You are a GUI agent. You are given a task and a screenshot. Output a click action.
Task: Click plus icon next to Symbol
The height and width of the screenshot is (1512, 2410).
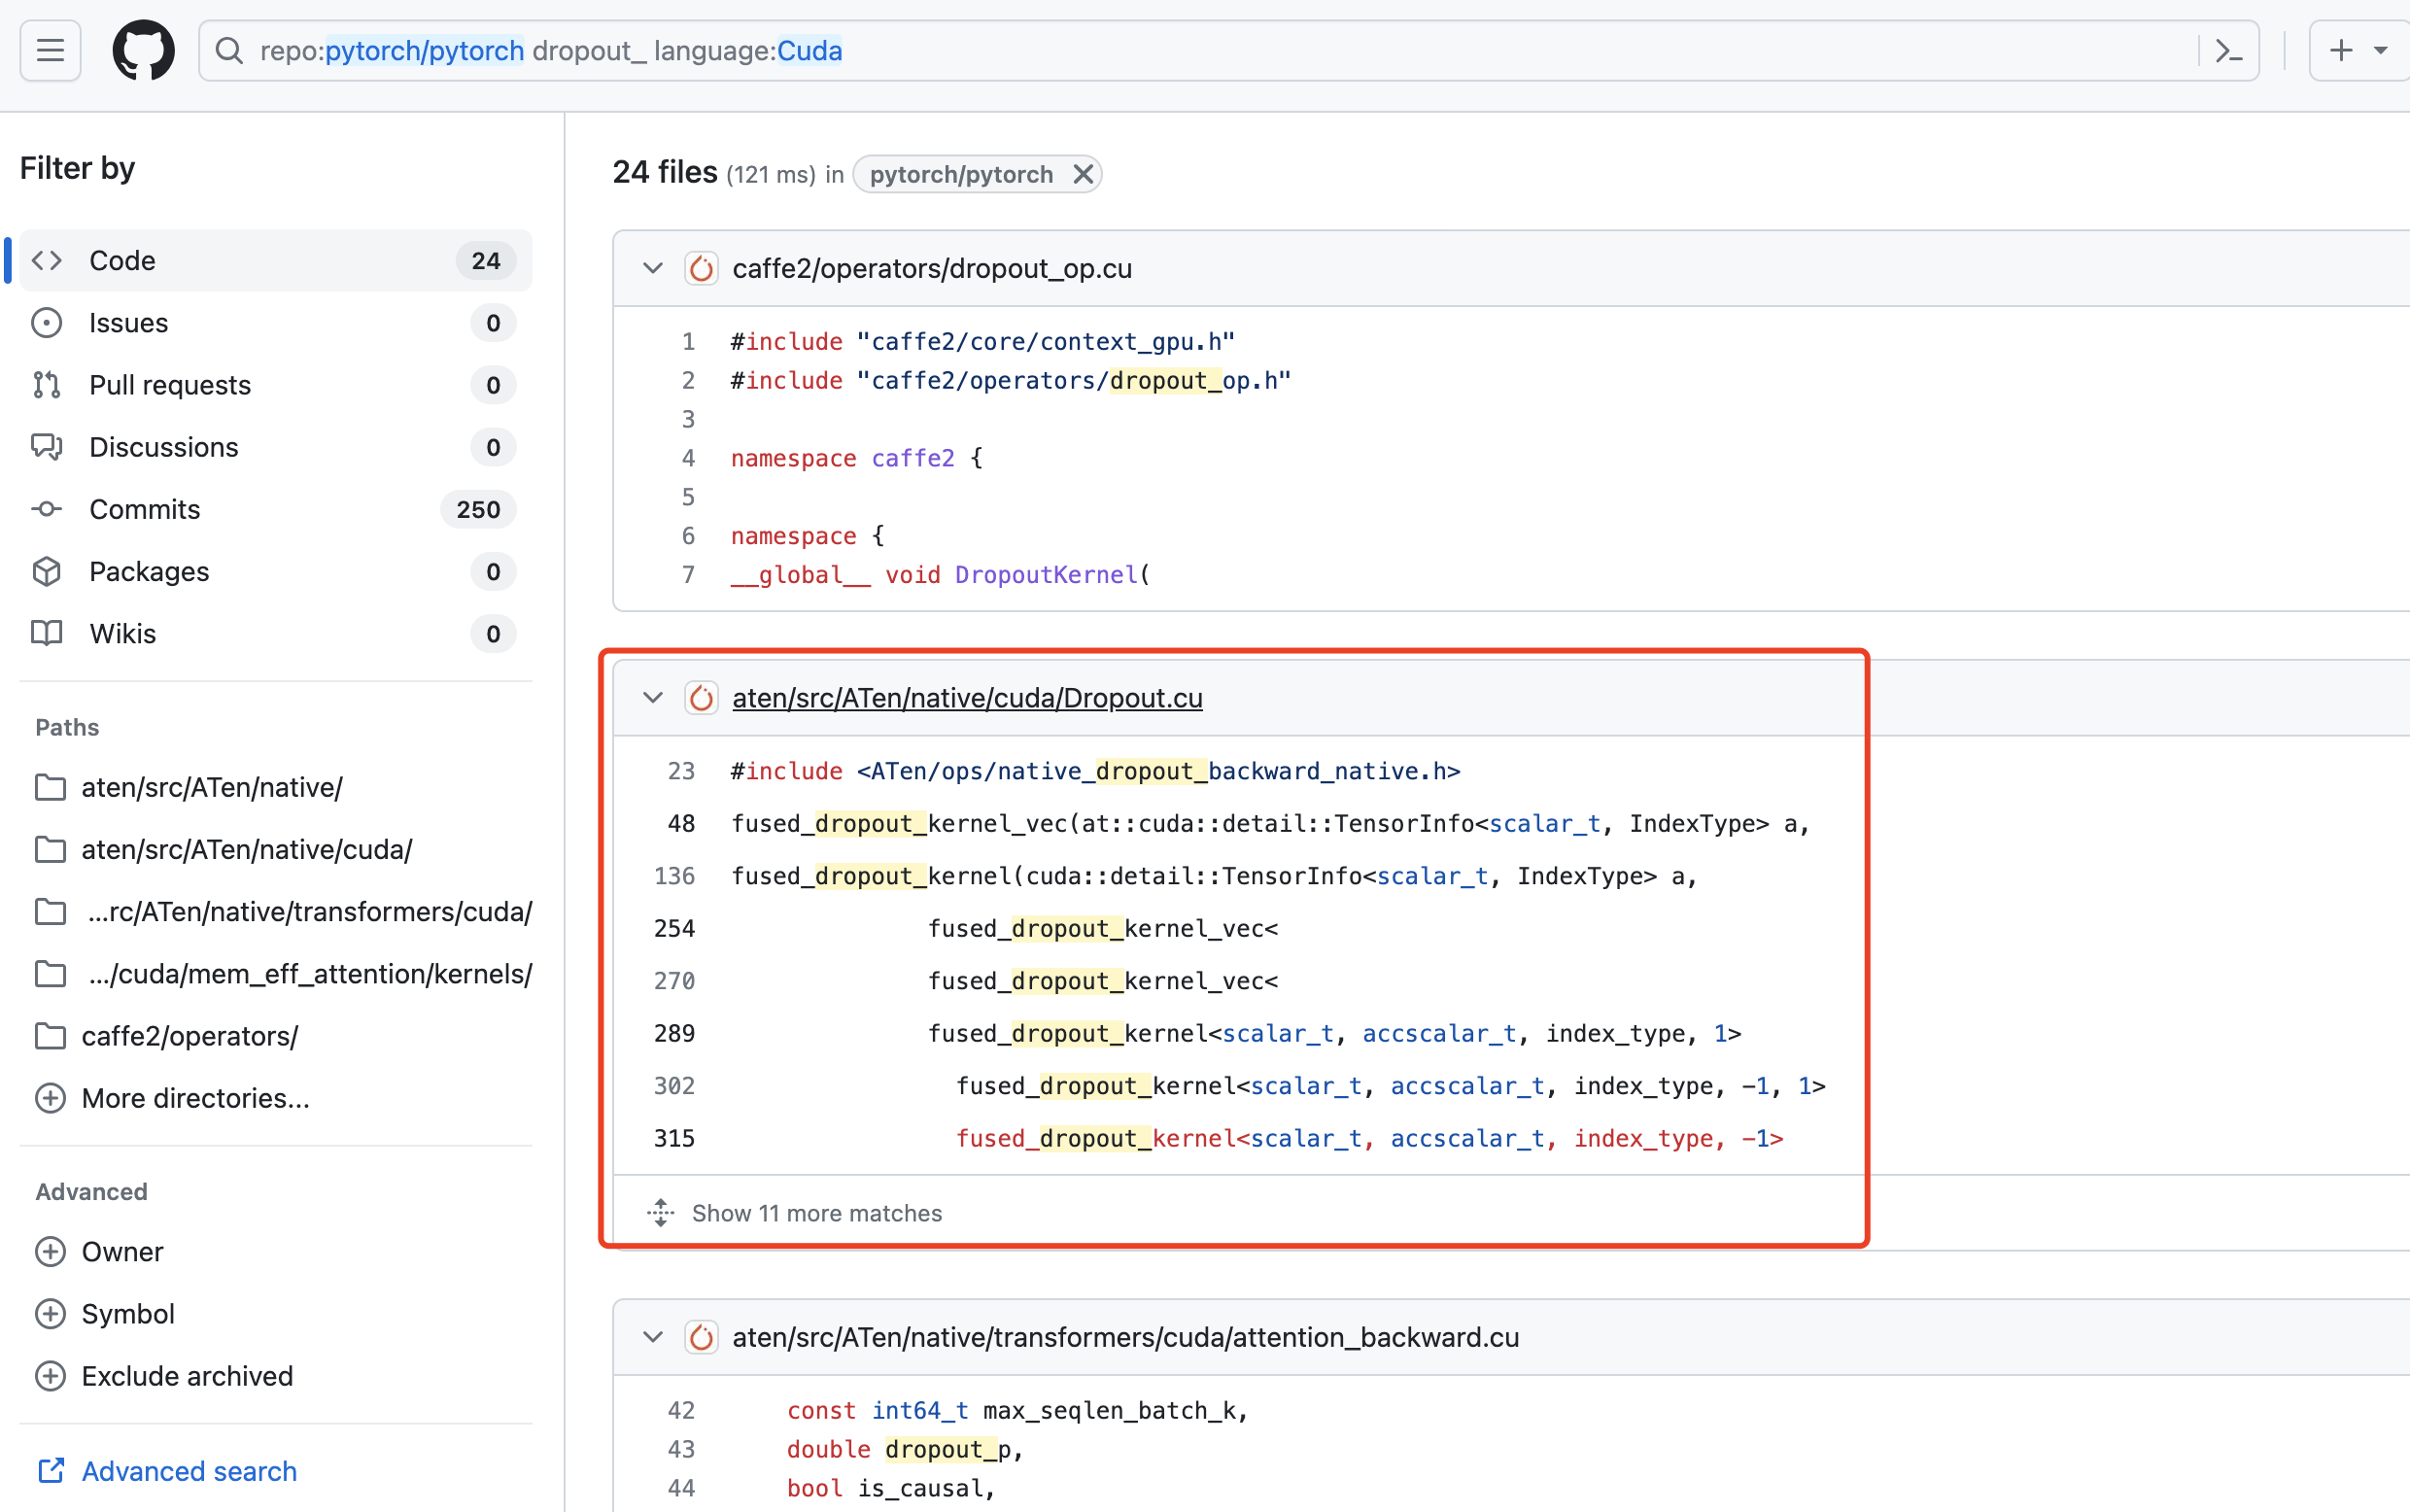pyautogui.click(x=50, y=1313)
